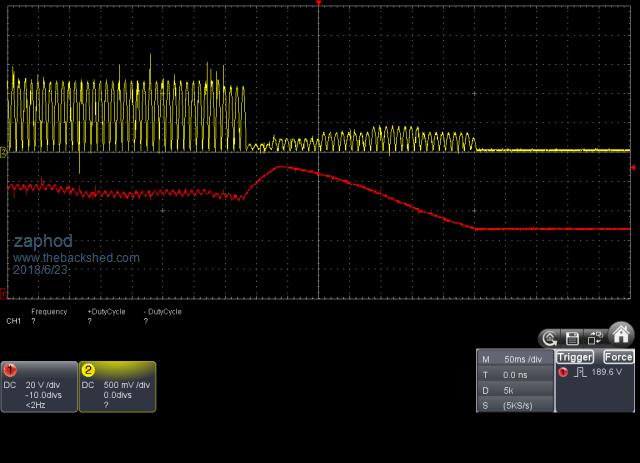Screen dimensions: 640x463
Task: Open the horizontal position 0.0 ns setting
Action: (515, 373)
